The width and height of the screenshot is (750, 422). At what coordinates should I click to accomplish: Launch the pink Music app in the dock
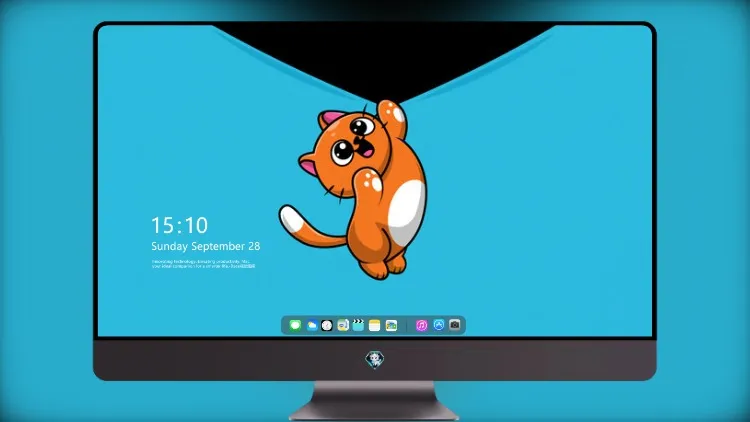pyautogui.click(x=421, y=325)
